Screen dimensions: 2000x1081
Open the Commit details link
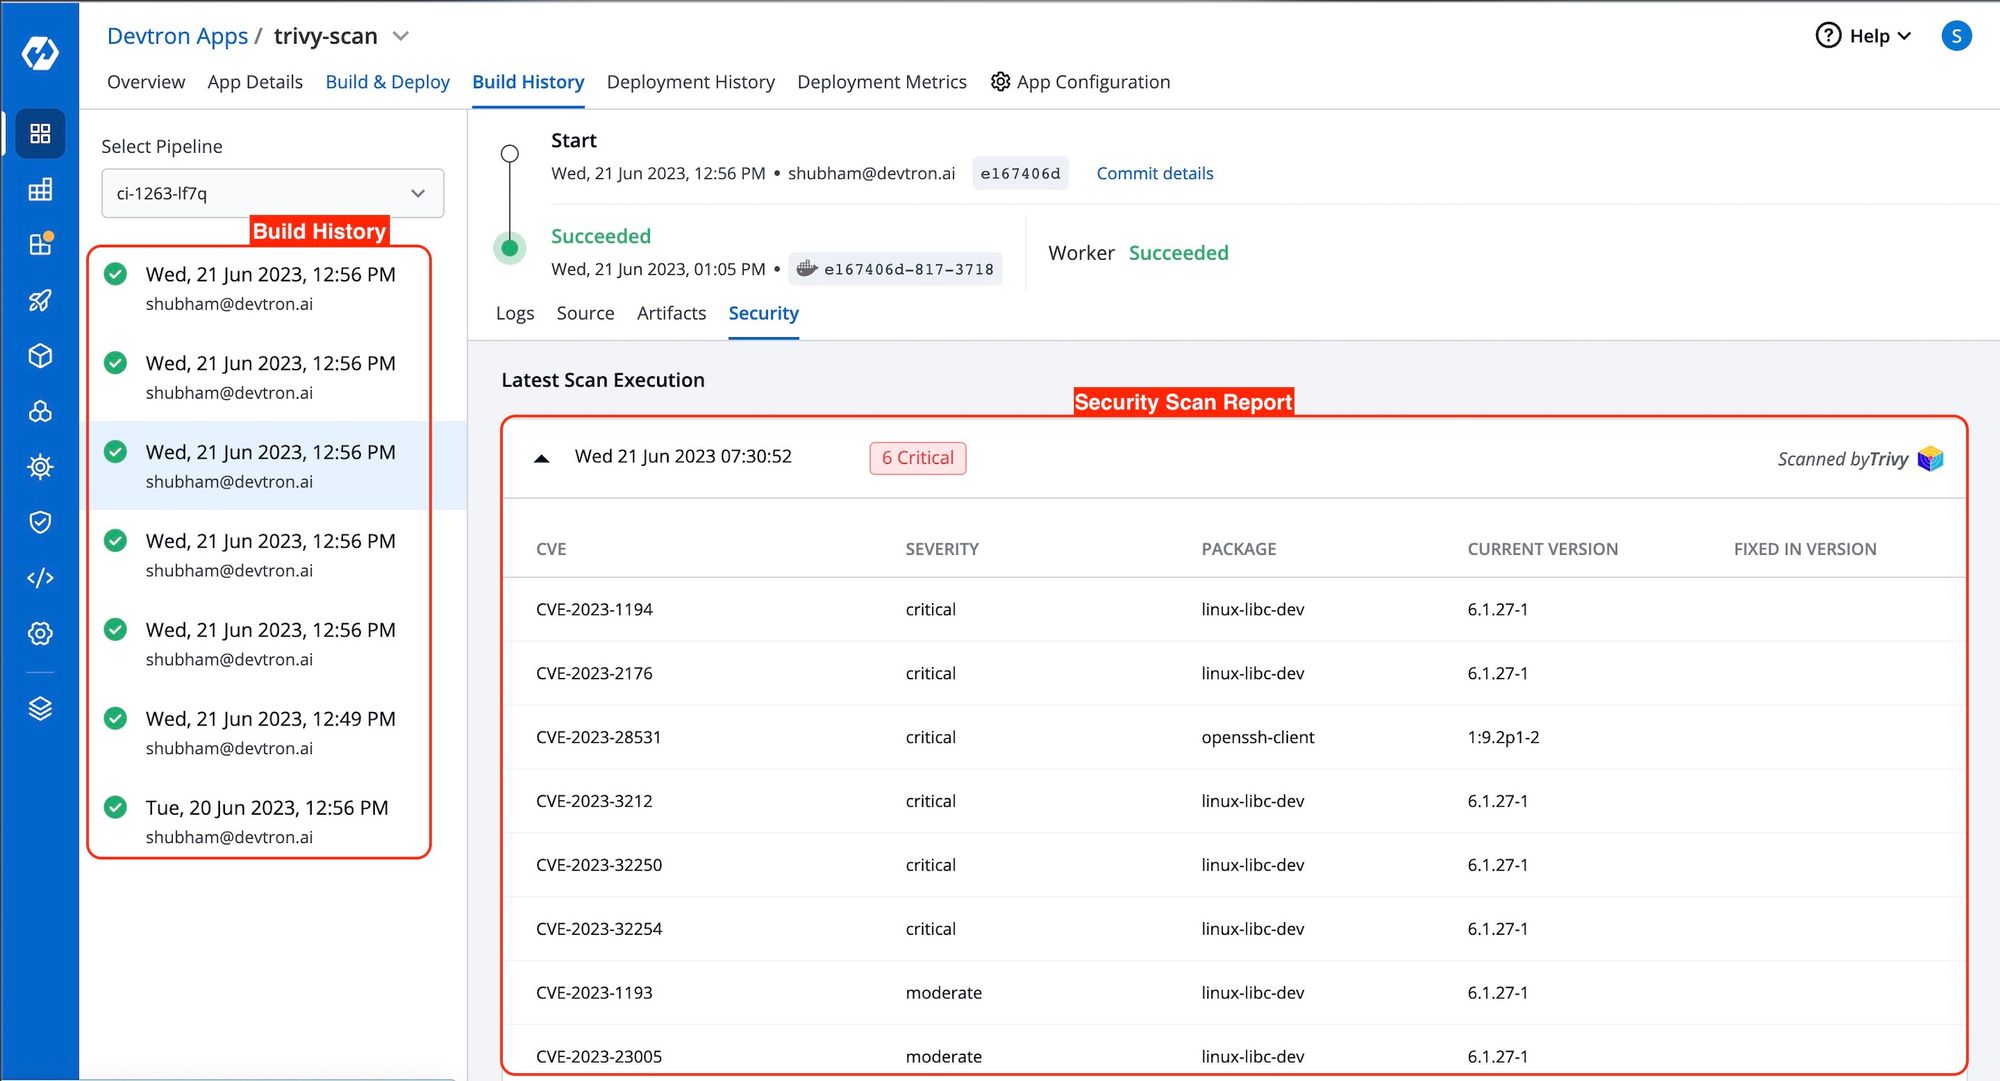point(1155,173)
